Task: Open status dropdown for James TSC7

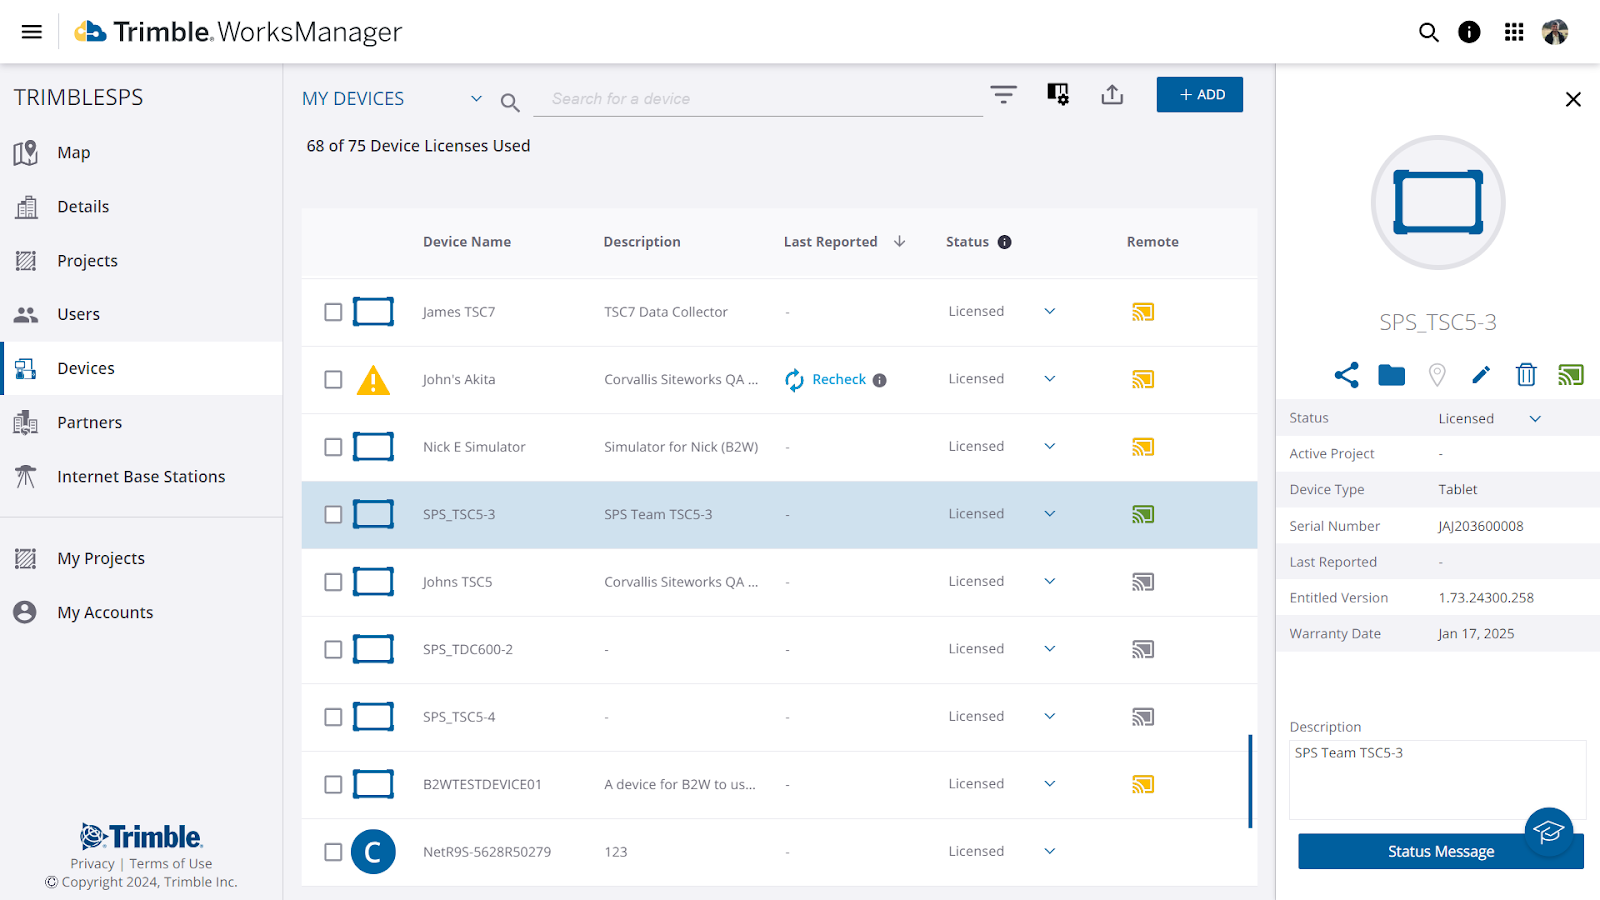Action: (x=1050, y=311)
